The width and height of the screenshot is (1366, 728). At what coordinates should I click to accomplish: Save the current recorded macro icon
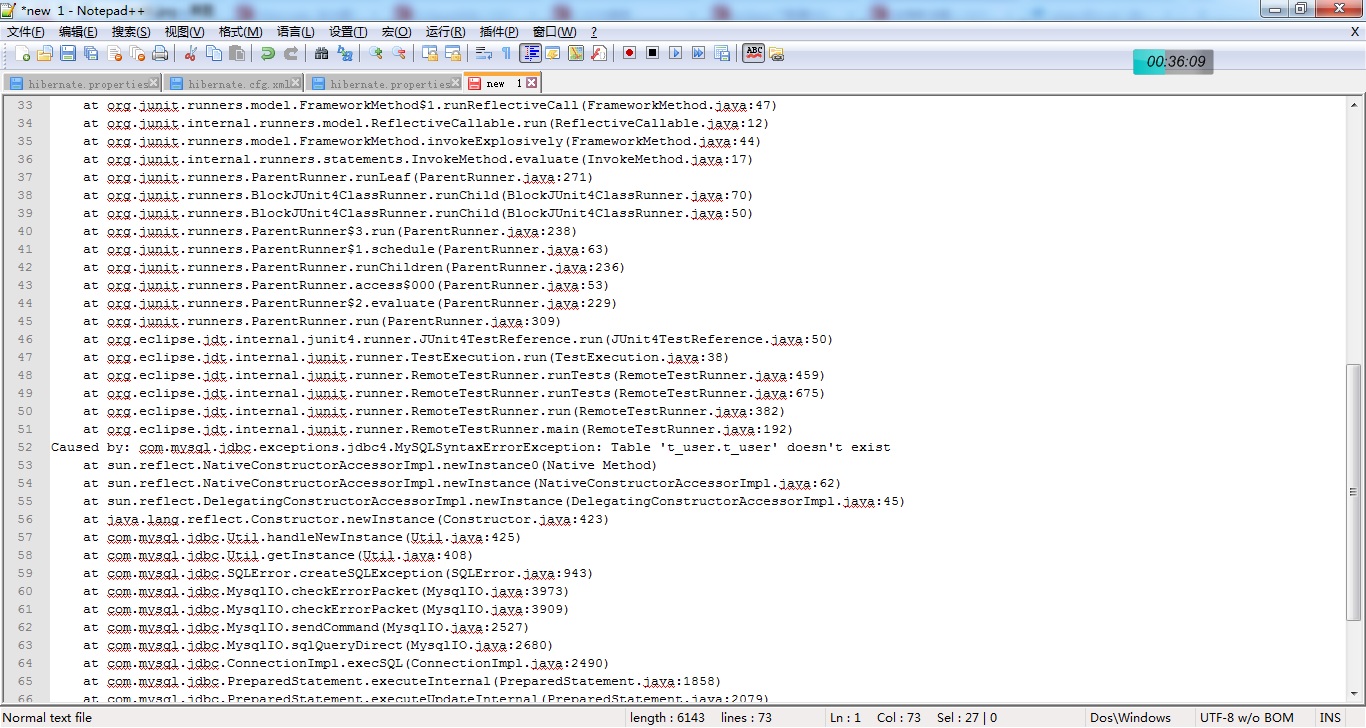[x=721, y=53]
